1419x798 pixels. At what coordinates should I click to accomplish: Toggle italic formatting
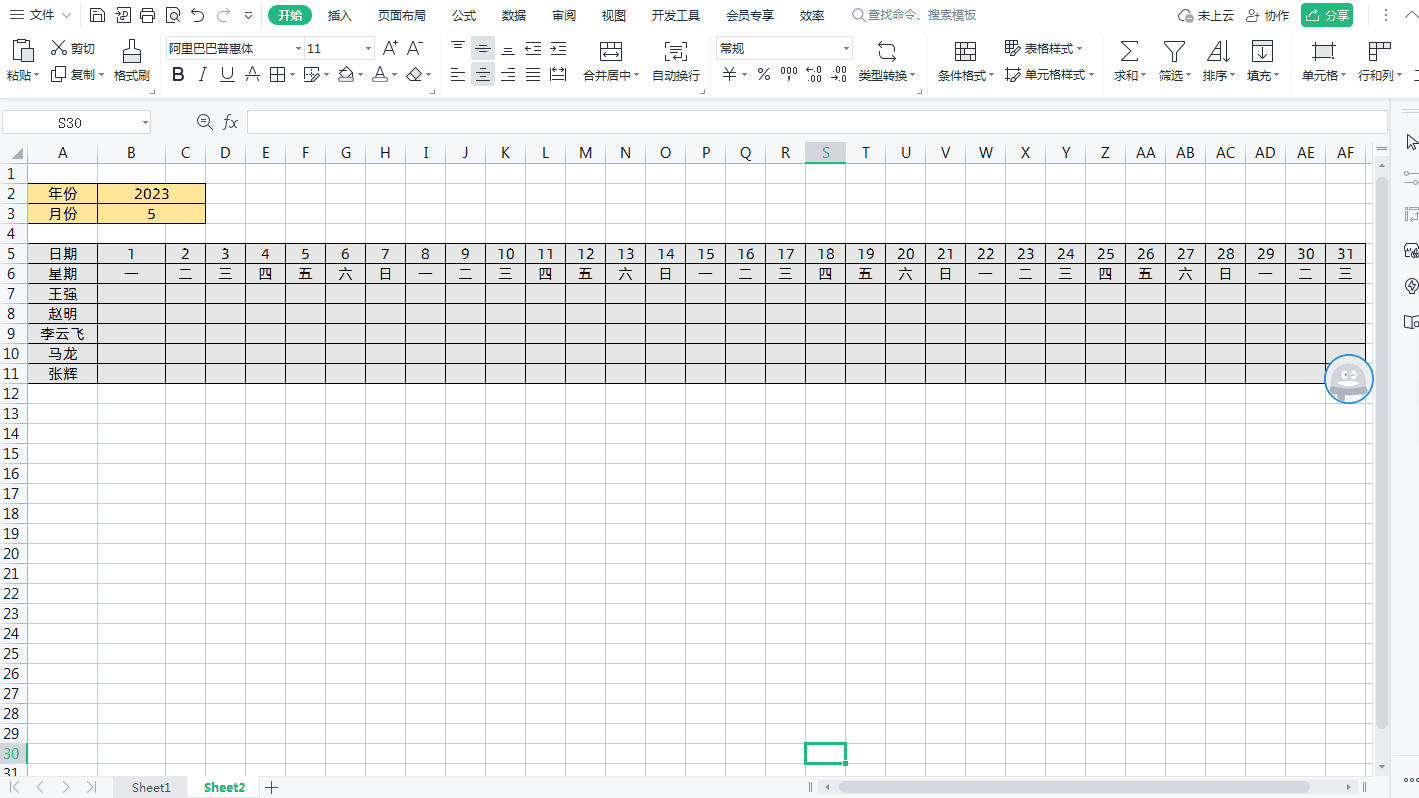click(x=203, y=74)
